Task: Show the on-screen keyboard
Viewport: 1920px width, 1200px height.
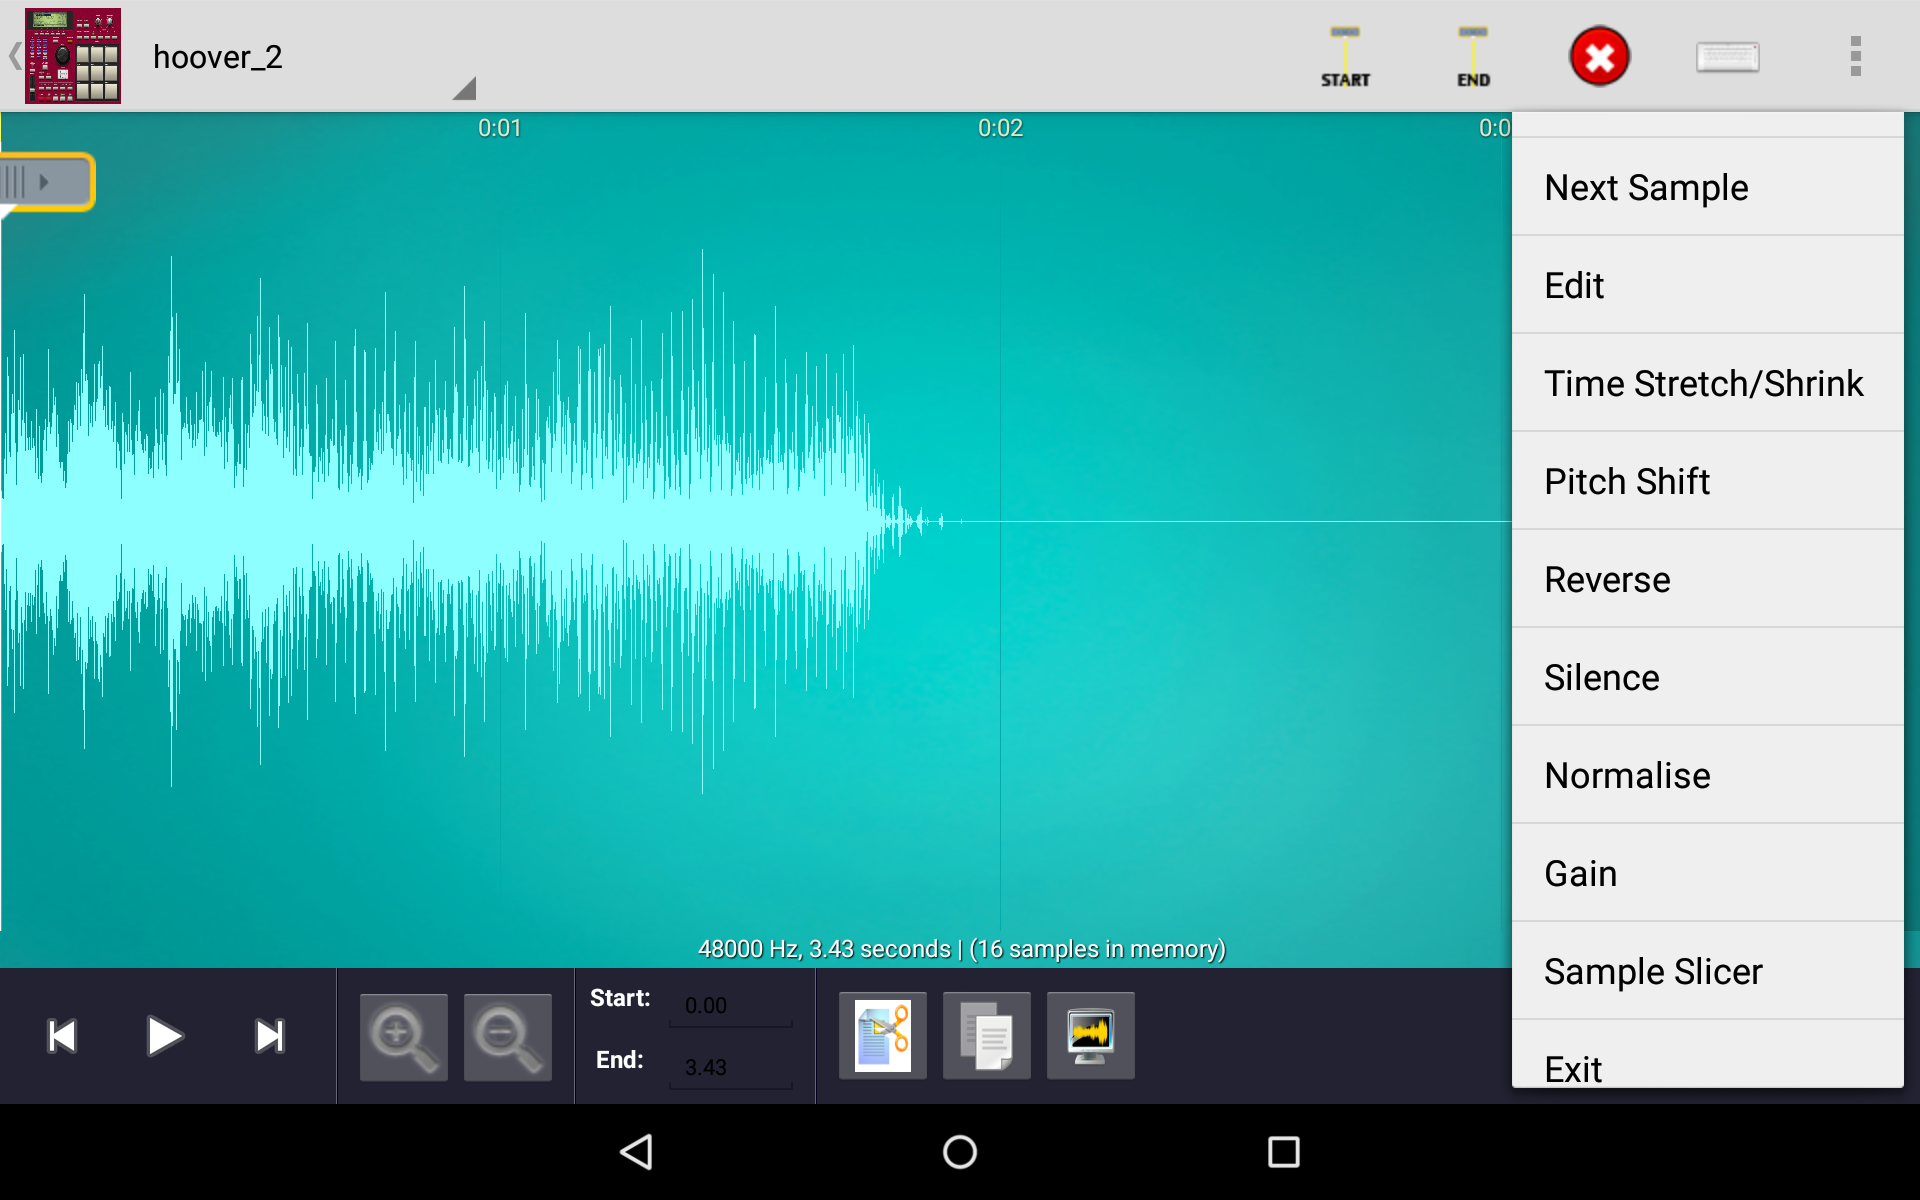Action: [x=1729, y=57]
